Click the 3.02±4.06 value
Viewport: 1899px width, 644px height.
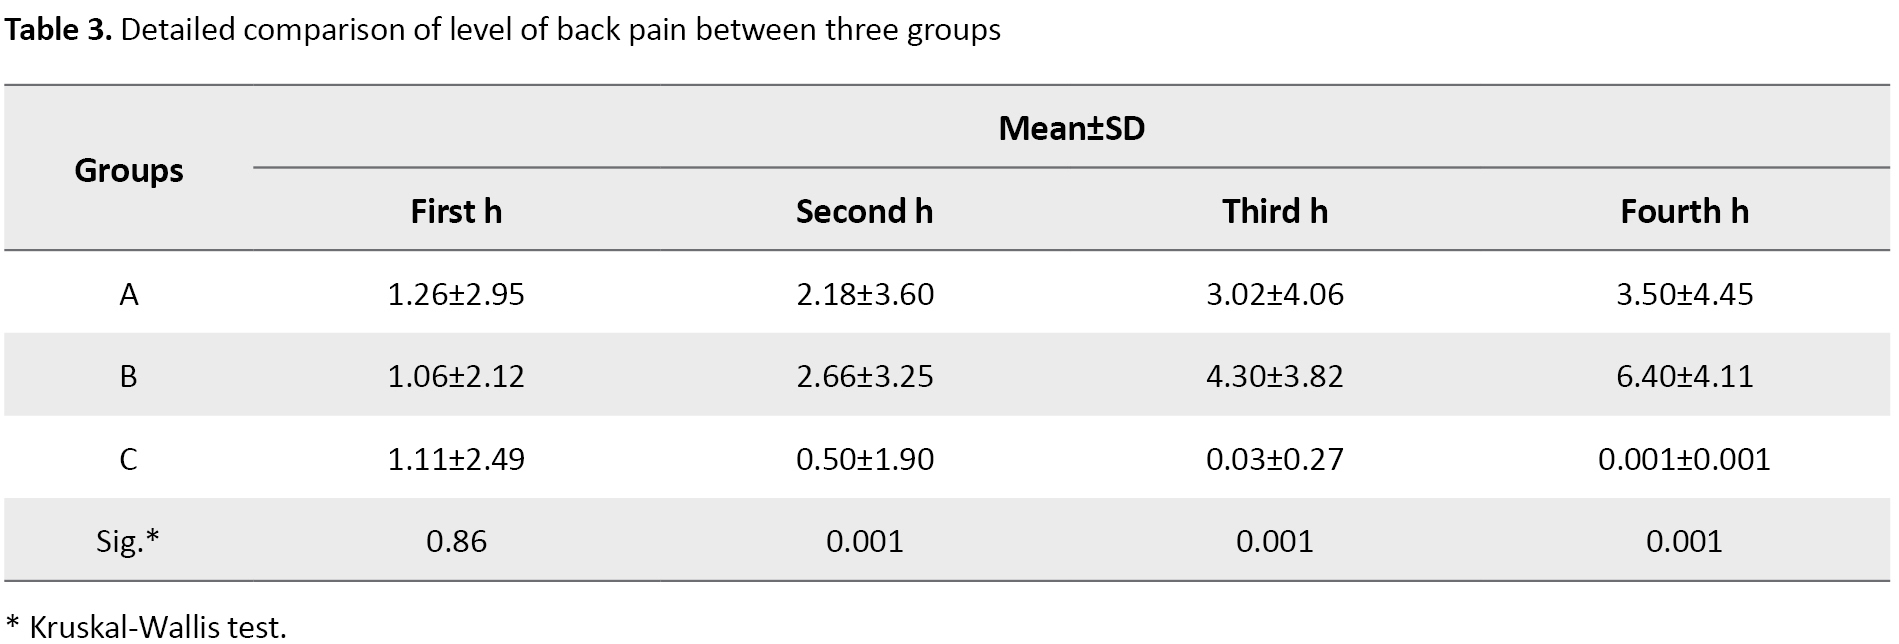click(1275, 294)
